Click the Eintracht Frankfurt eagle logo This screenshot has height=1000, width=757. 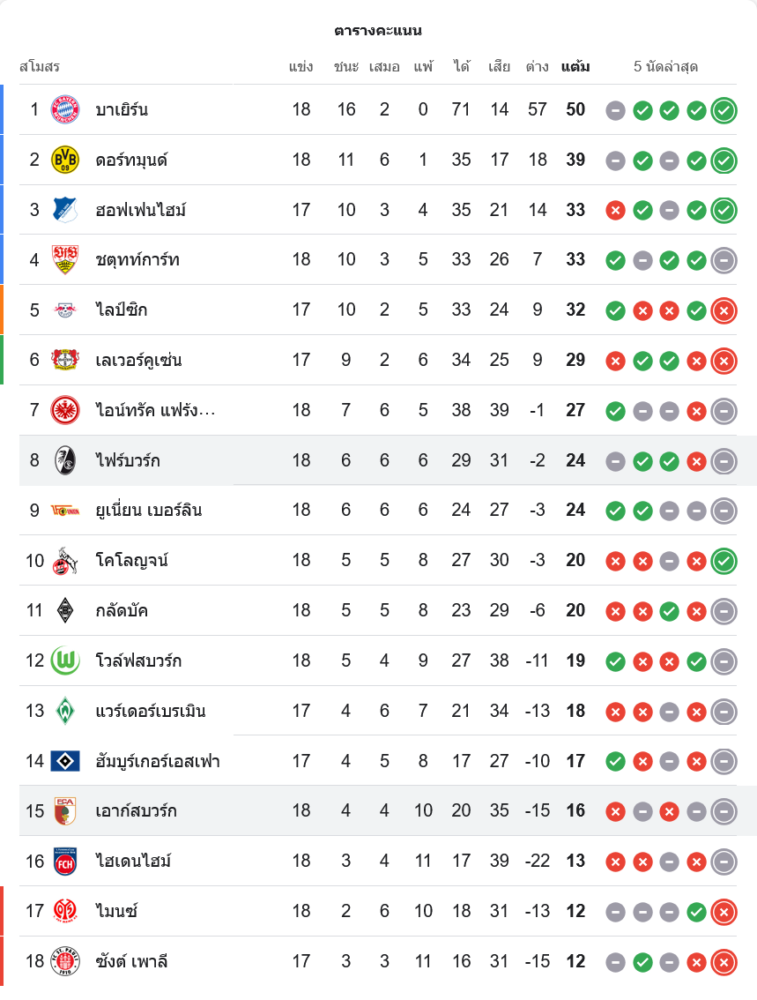[65, 410]
